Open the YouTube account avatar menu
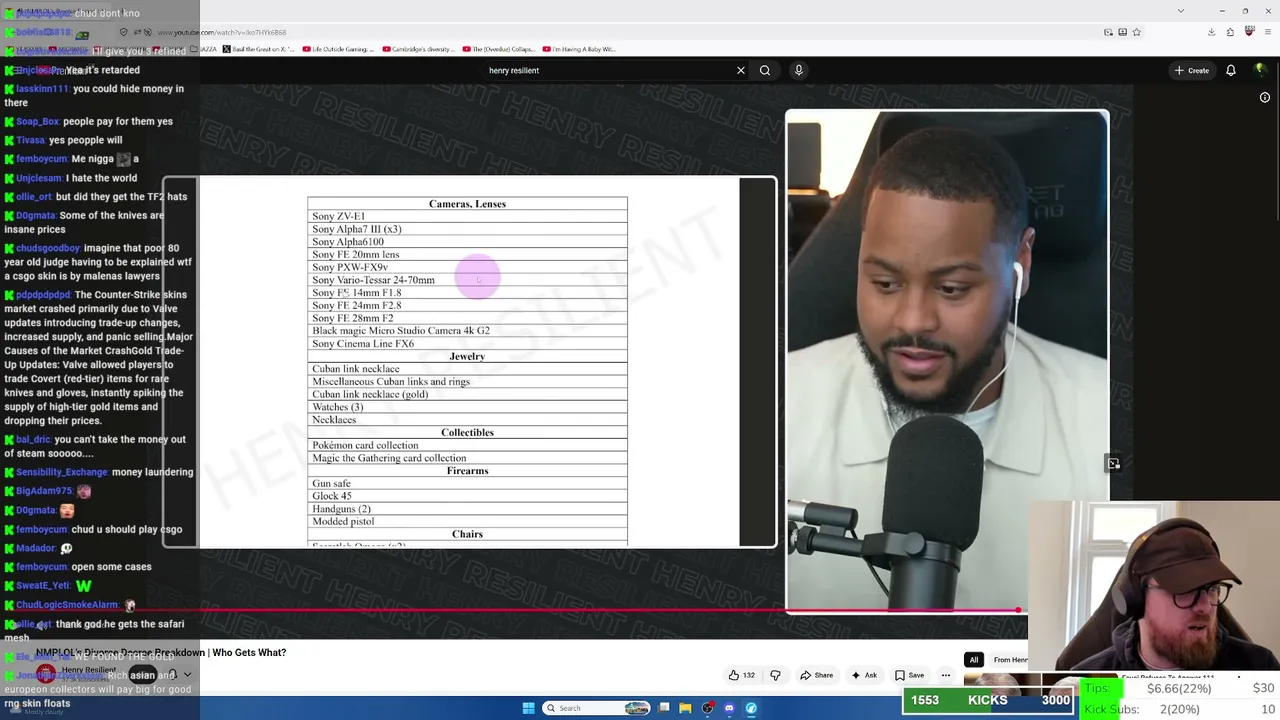The width and height of the screenshot is (1280, 720). tap(1260, 70)
